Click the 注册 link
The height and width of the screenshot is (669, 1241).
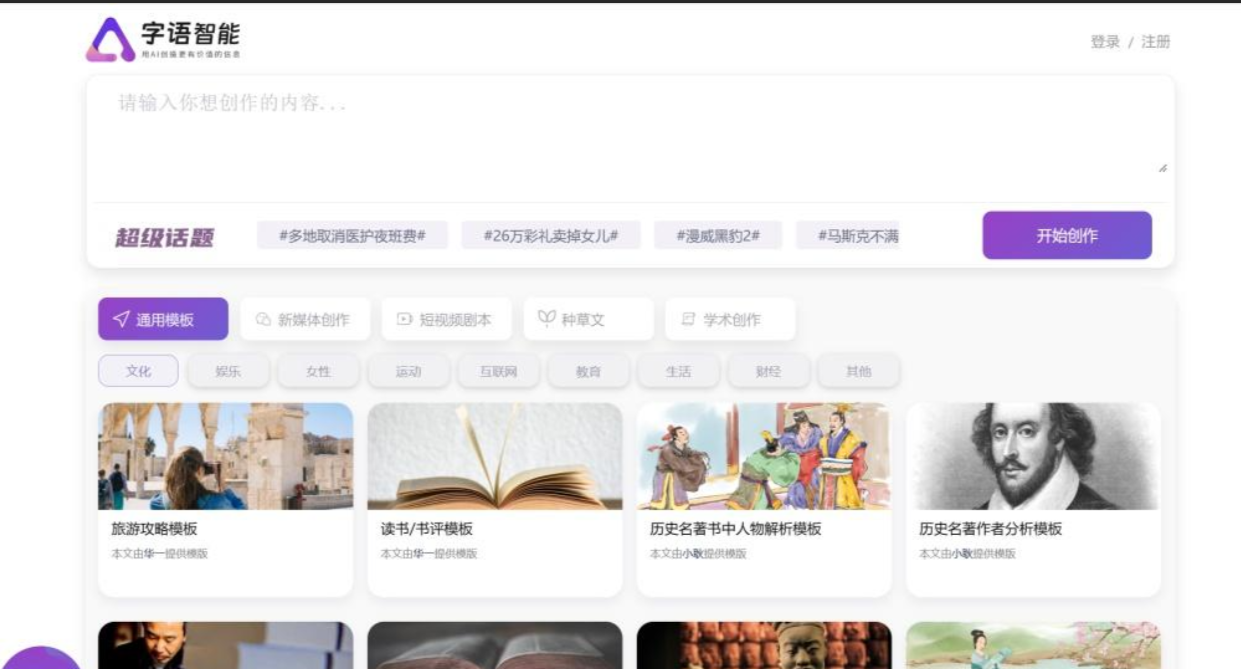click(x=1155, y=42)
